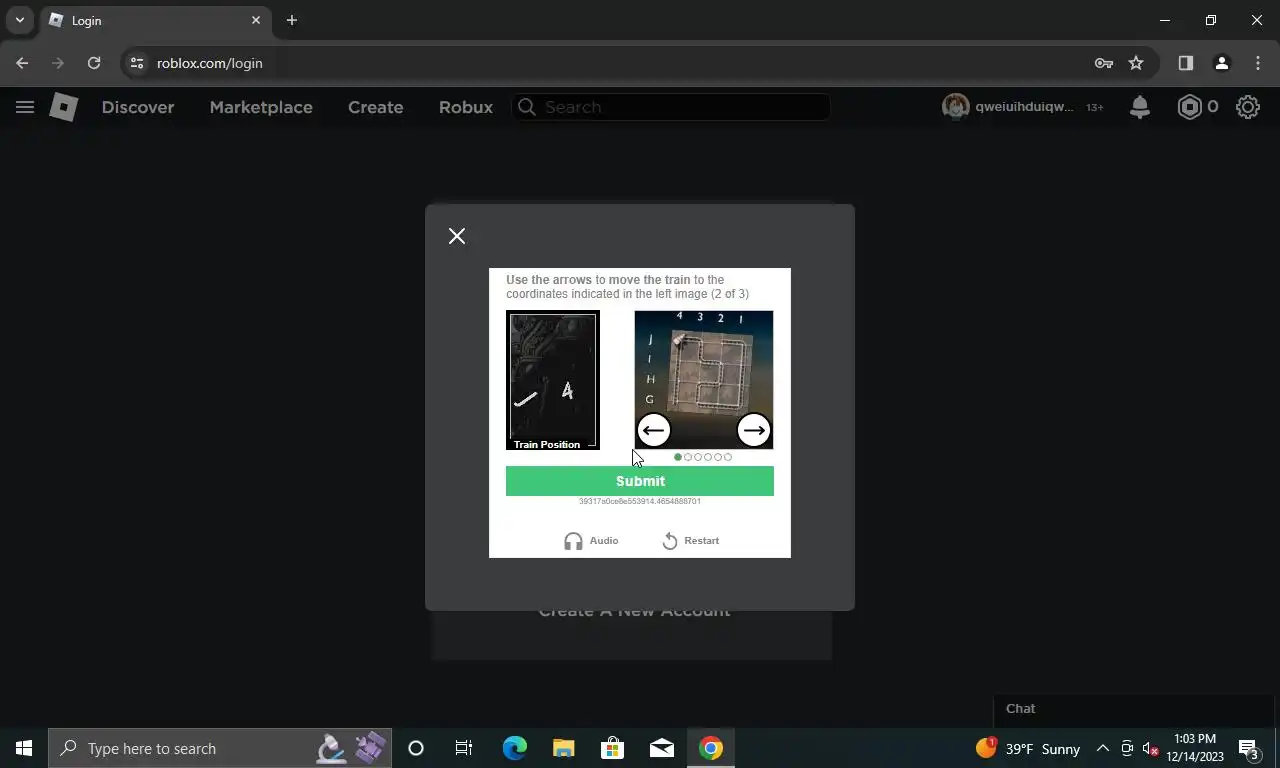Bookmark this page with the star
This screenshot has width=1280, height=768.
pyautogui.click(x=1136, y=63)
